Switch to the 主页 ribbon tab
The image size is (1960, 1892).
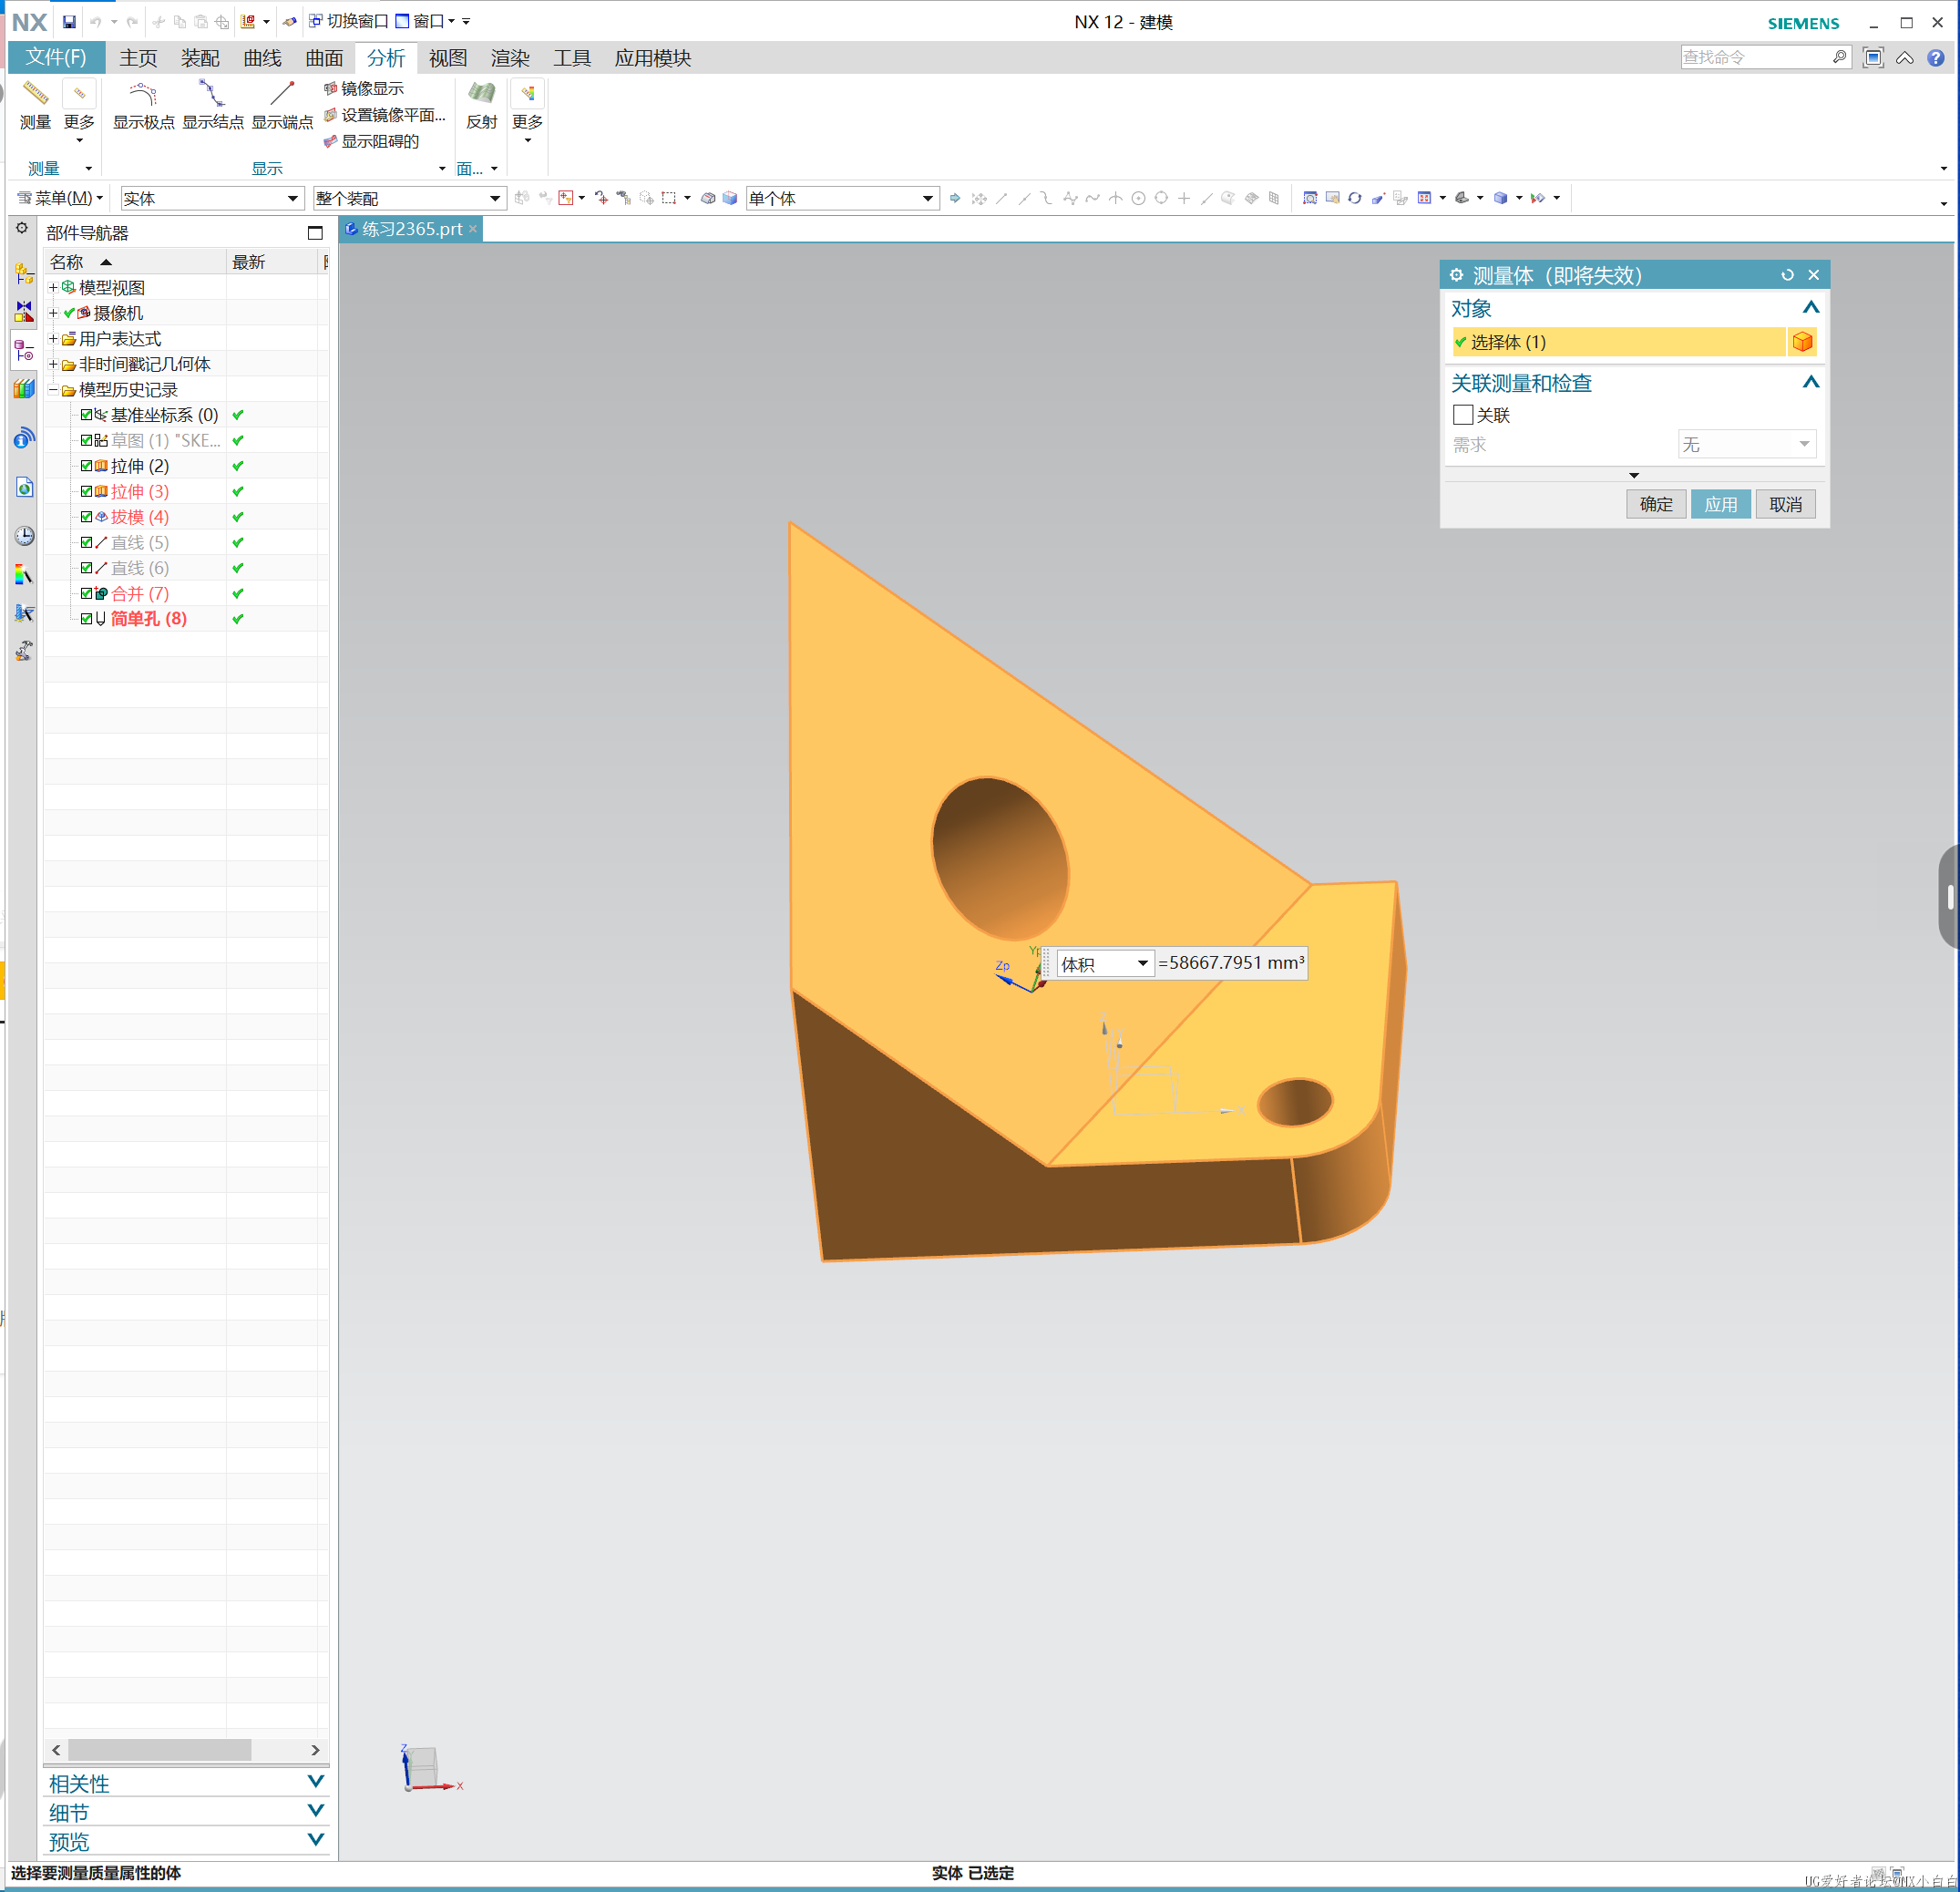pos(138,58)
